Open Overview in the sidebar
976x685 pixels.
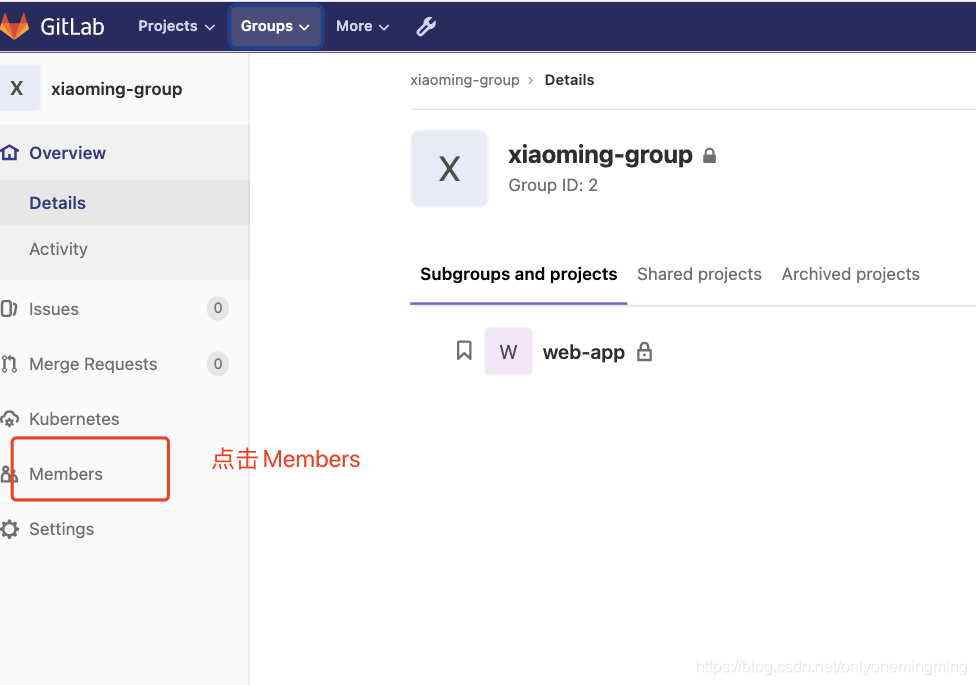124,153
